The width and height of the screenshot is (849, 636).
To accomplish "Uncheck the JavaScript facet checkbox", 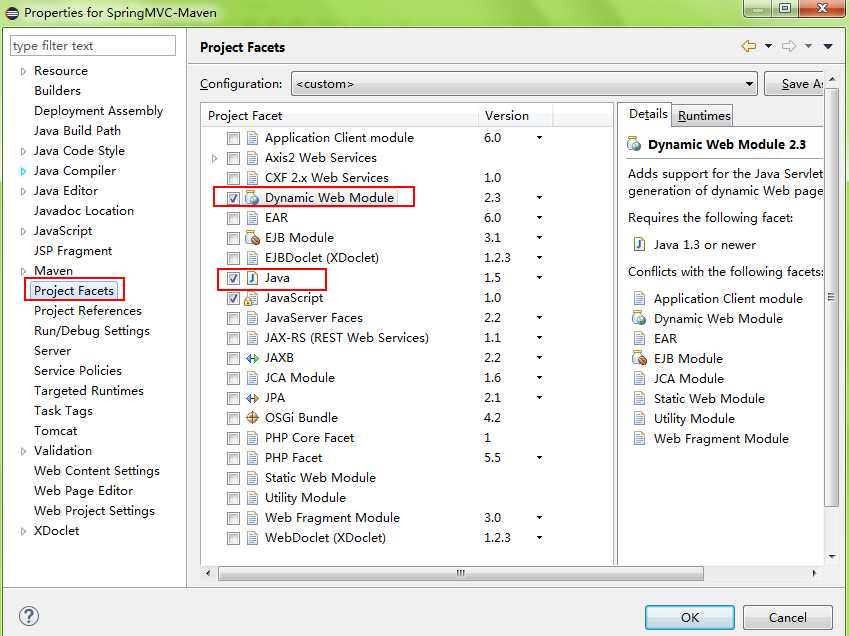I will (233, 298).
